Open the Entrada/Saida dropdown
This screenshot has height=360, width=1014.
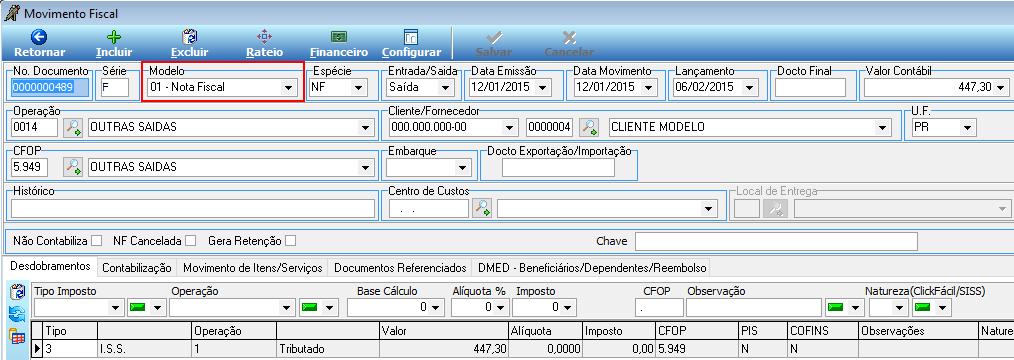(446, 87)
